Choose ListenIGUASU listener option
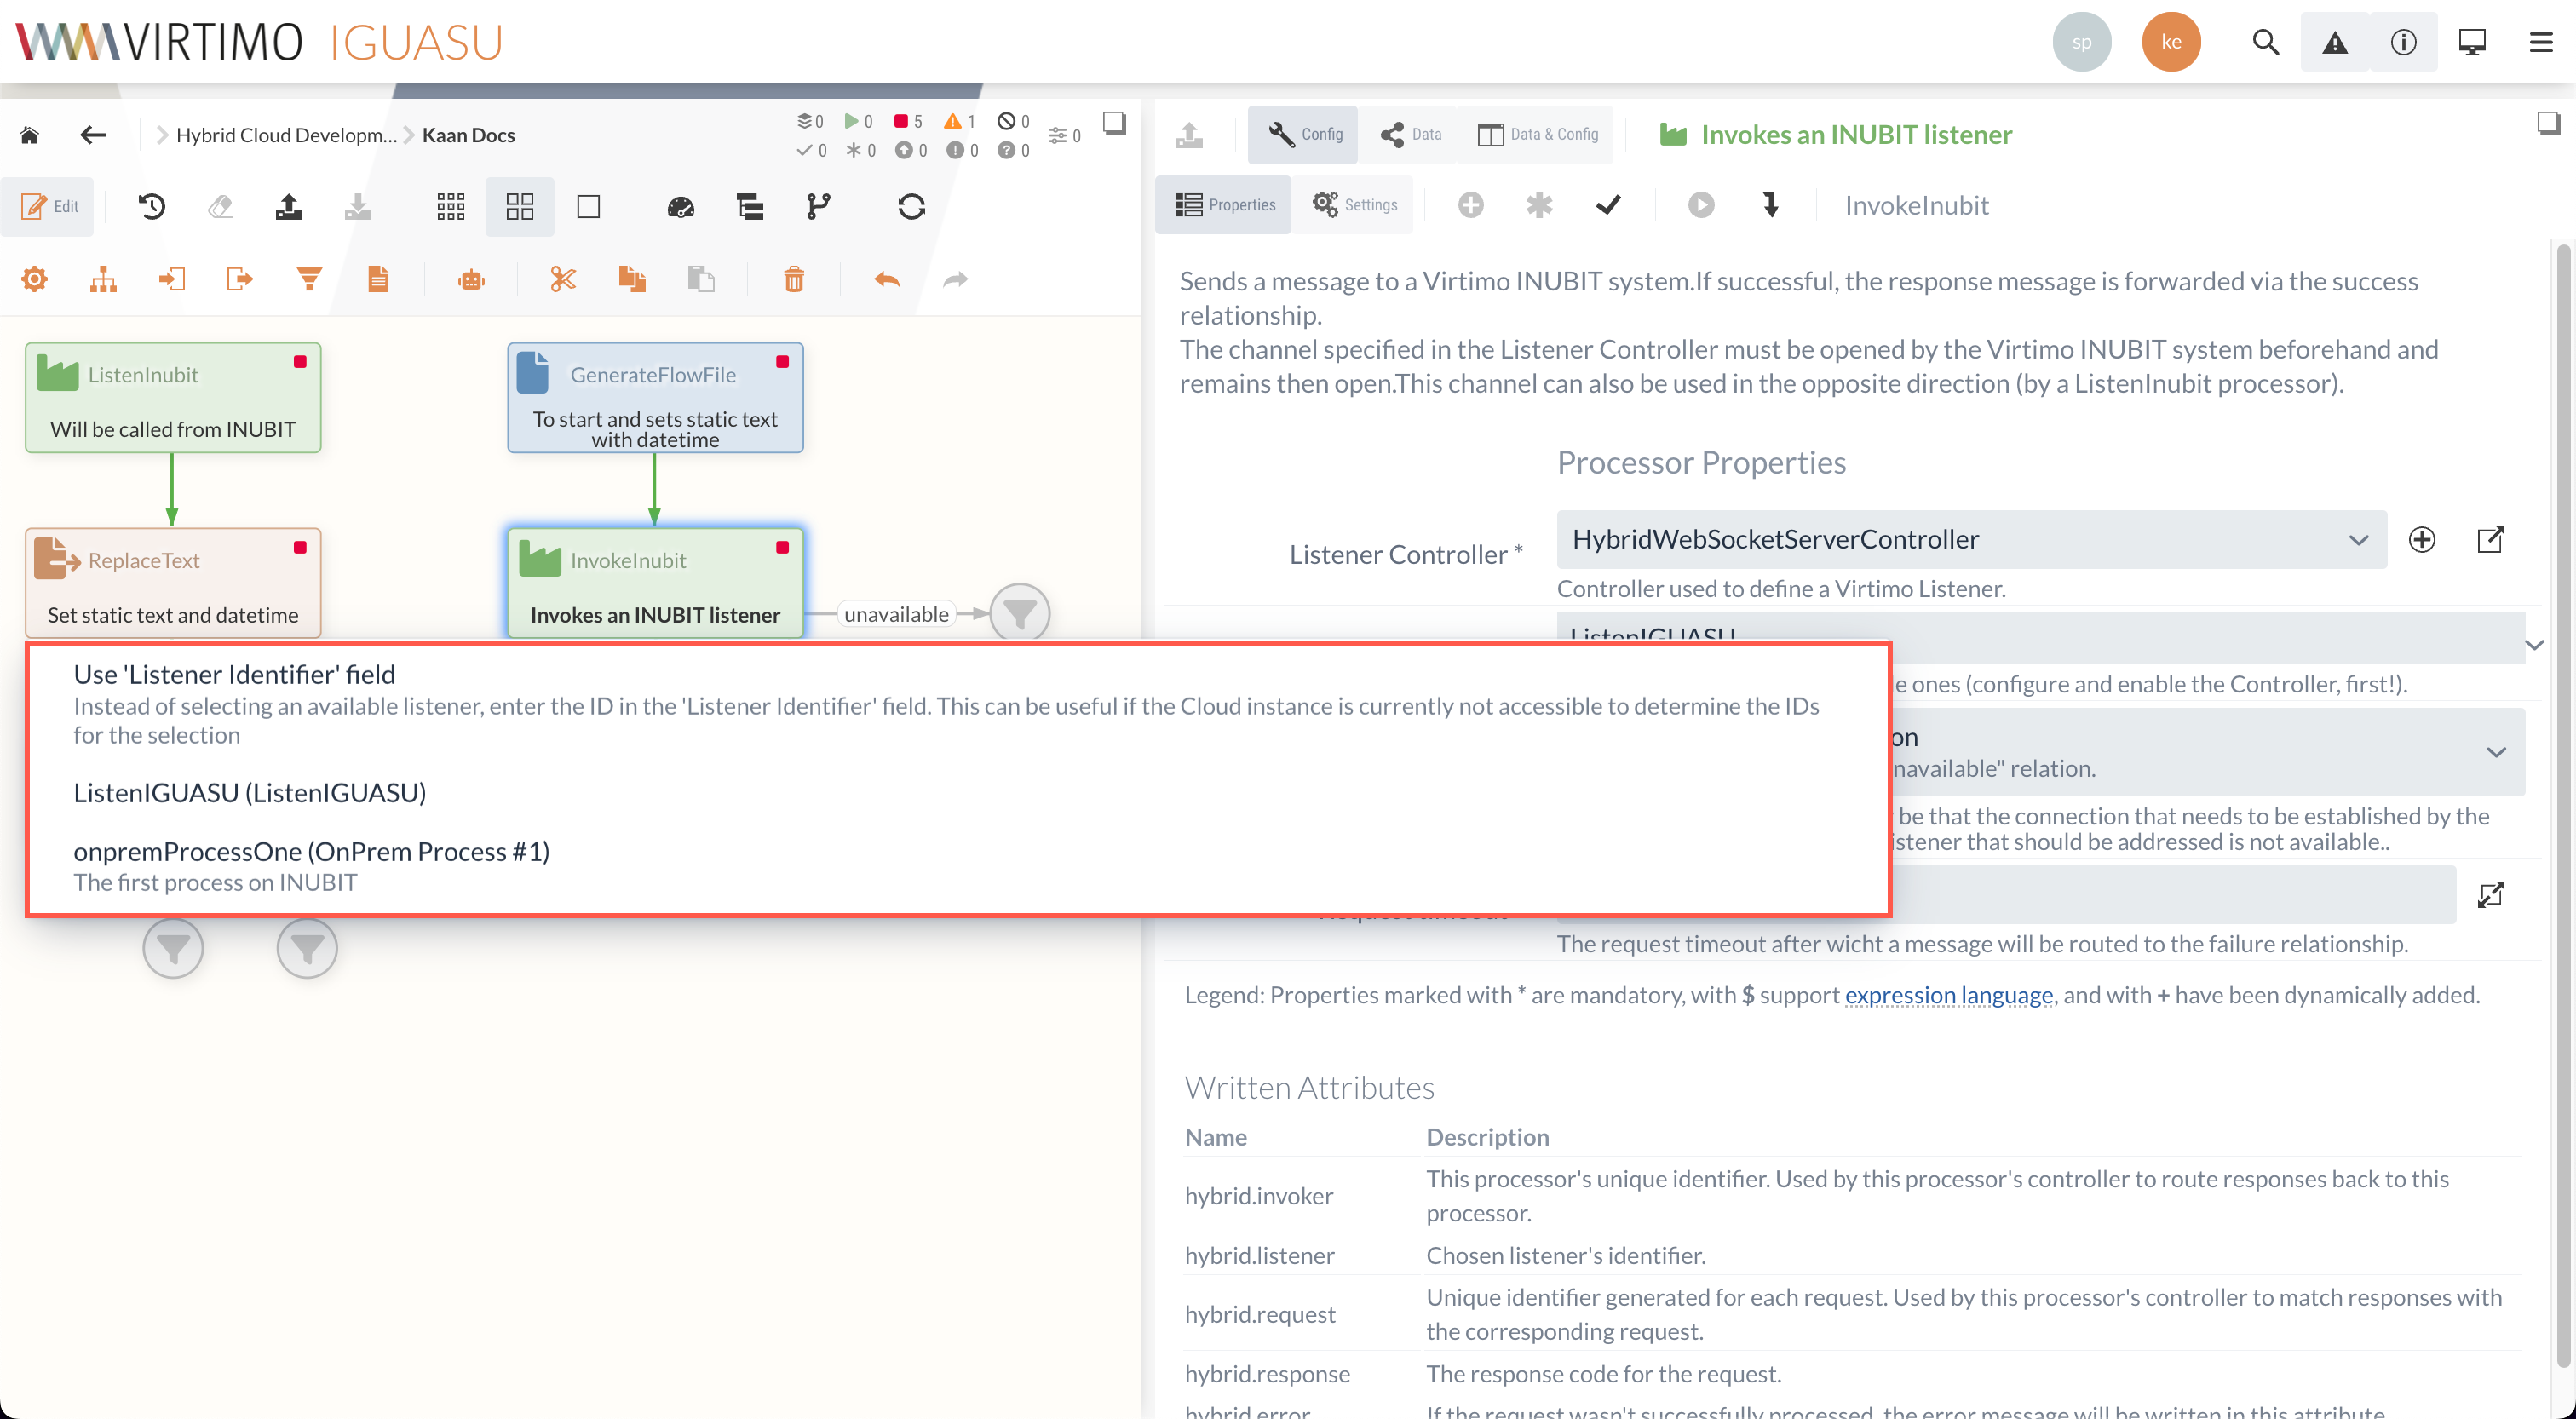The width and height of the screenshot is (2576, 1419). pos(249,792)
